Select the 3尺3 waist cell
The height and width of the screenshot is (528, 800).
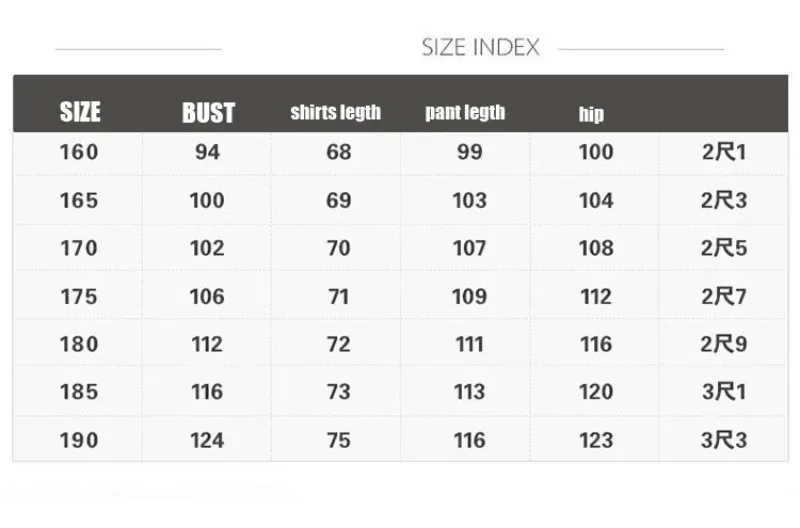tap(724, 440)
